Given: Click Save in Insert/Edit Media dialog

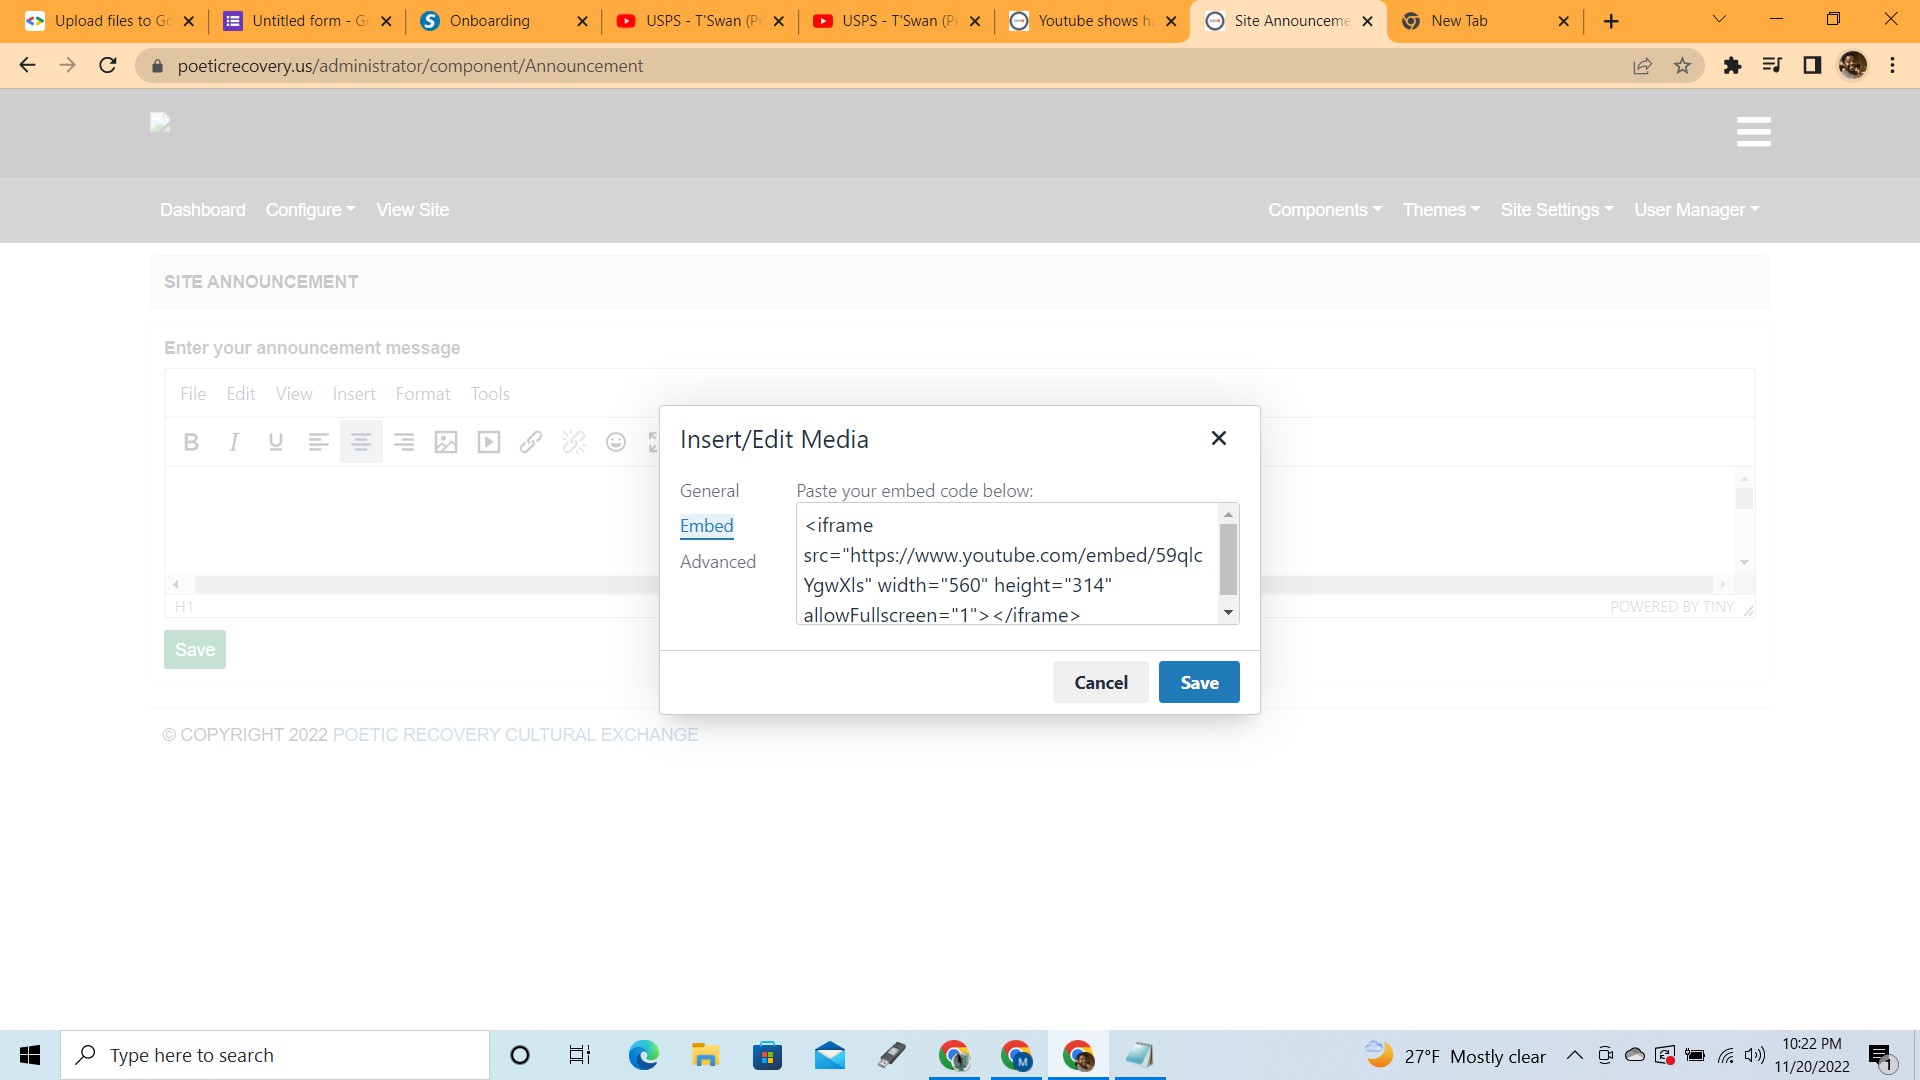Looking at the screenshot, I should 1199,683.
